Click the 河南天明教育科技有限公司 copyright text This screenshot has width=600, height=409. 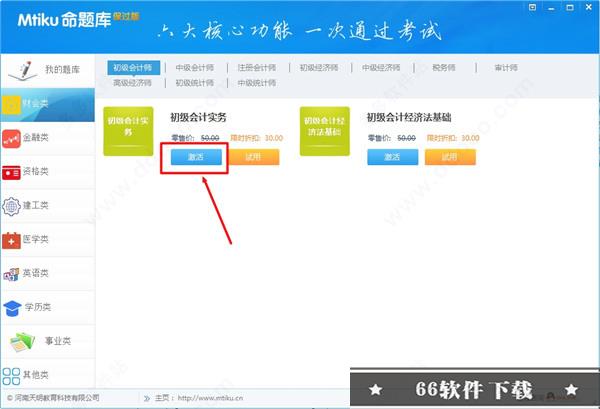pos(53,398)
